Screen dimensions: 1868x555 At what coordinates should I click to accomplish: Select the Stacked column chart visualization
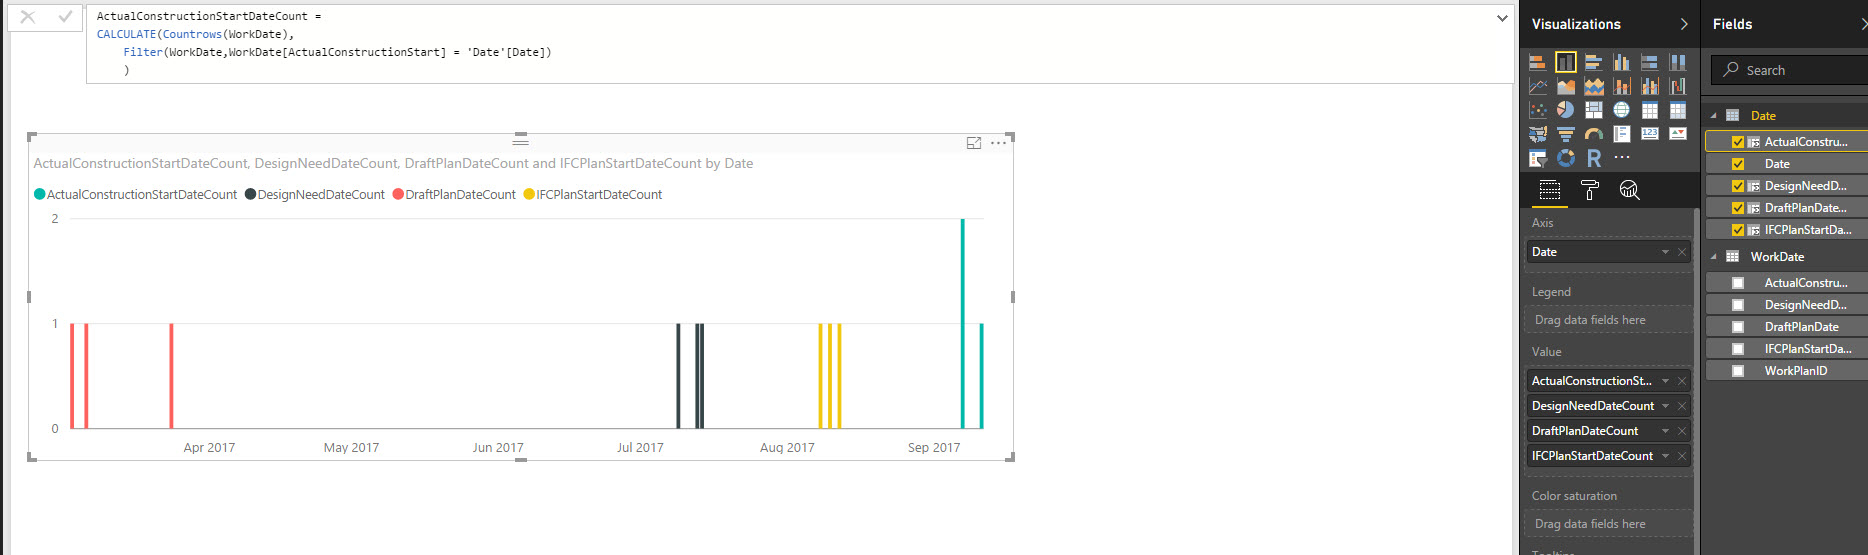click(x=1566, y=62)
